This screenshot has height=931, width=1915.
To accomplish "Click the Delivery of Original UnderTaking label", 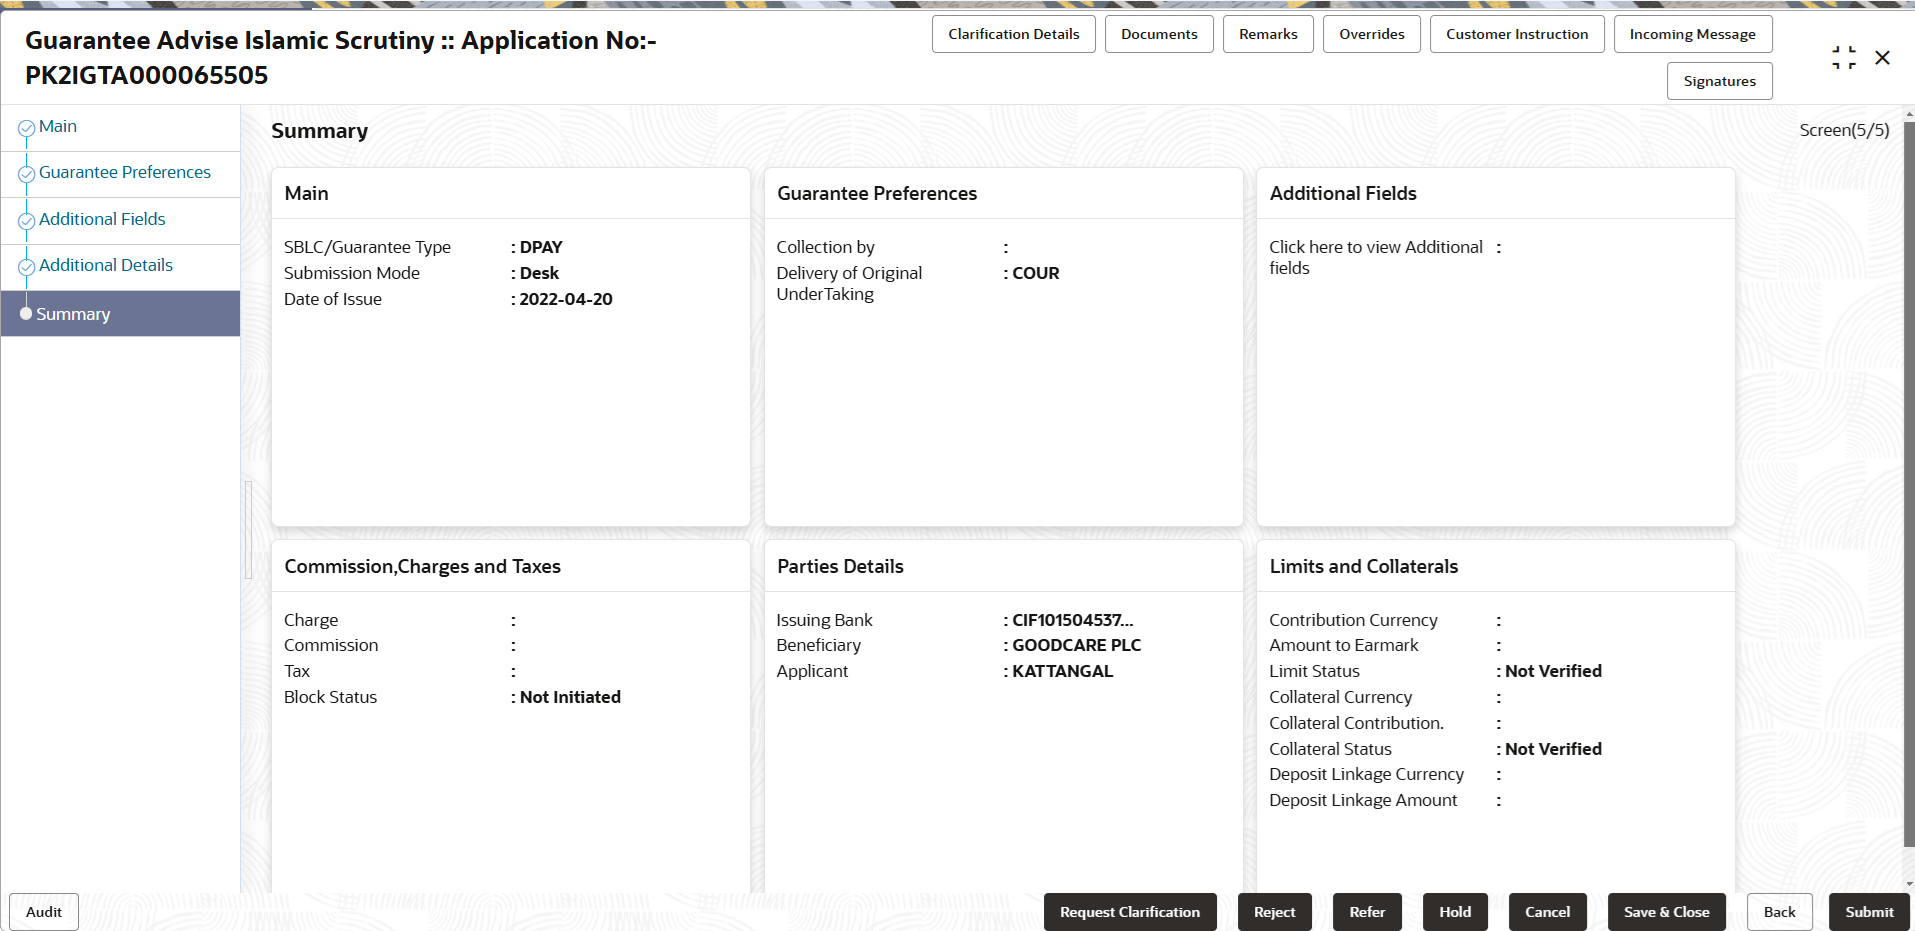I will [850, 284].
